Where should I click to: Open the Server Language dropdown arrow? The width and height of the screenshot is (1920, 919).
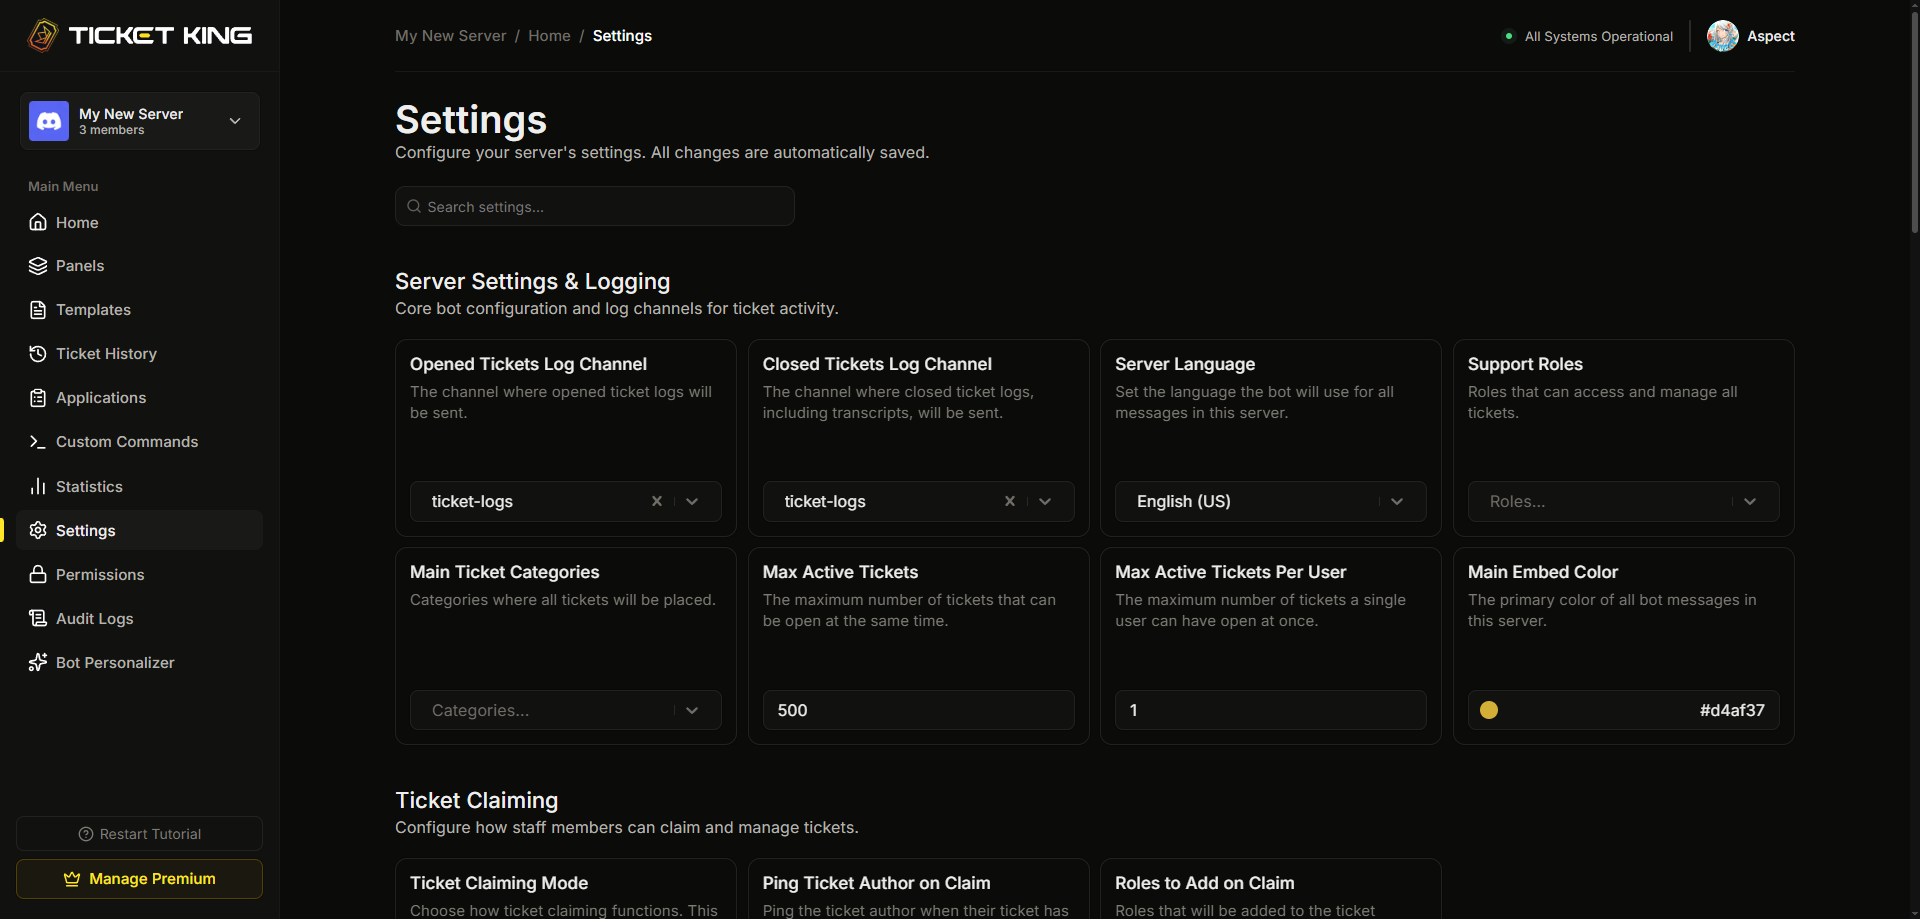click(x=1397, y=501)
